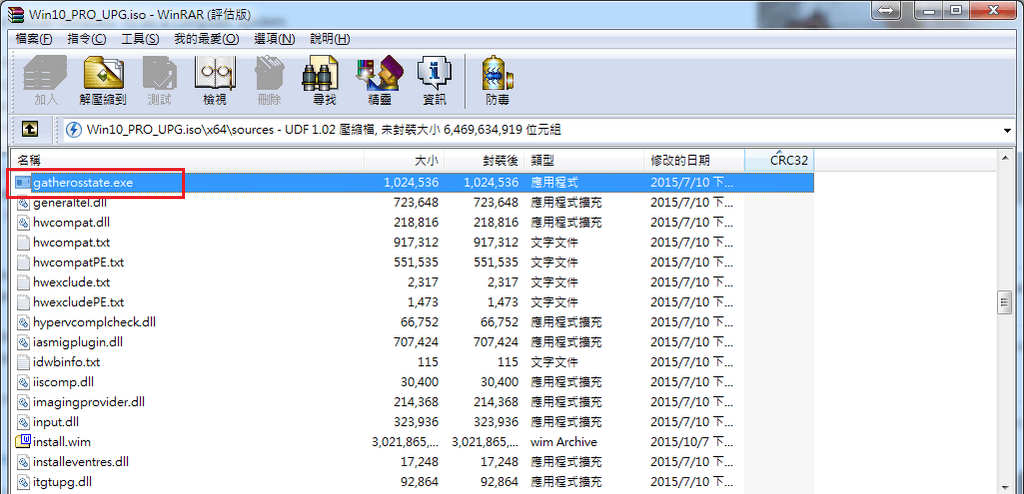Image resolution: width=1024 pixels, height=494 pixels.
Task: Sort by Modified date (修改的日期) header
Action: pos(694,161)
